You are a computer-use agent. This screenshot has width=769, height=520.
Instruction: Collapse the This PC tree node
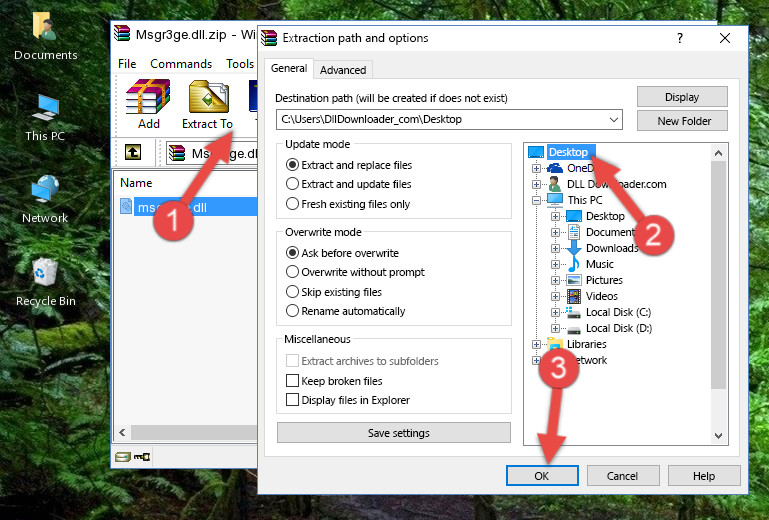point(537,200)
